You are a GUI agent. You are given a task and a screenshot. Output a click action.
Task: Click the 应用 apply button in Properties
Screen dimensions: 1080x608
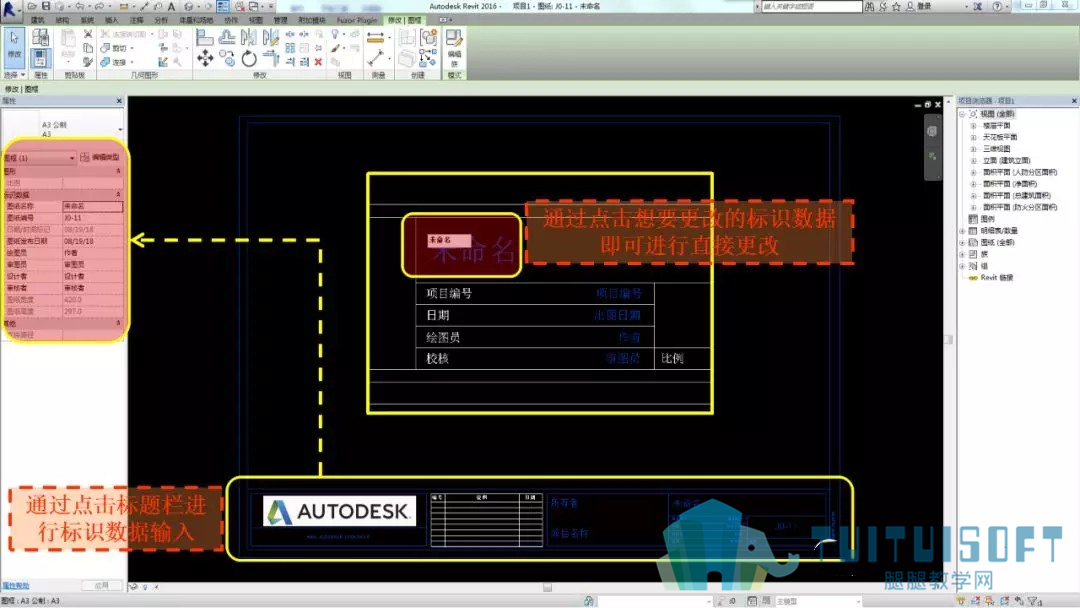pos(101,585)
